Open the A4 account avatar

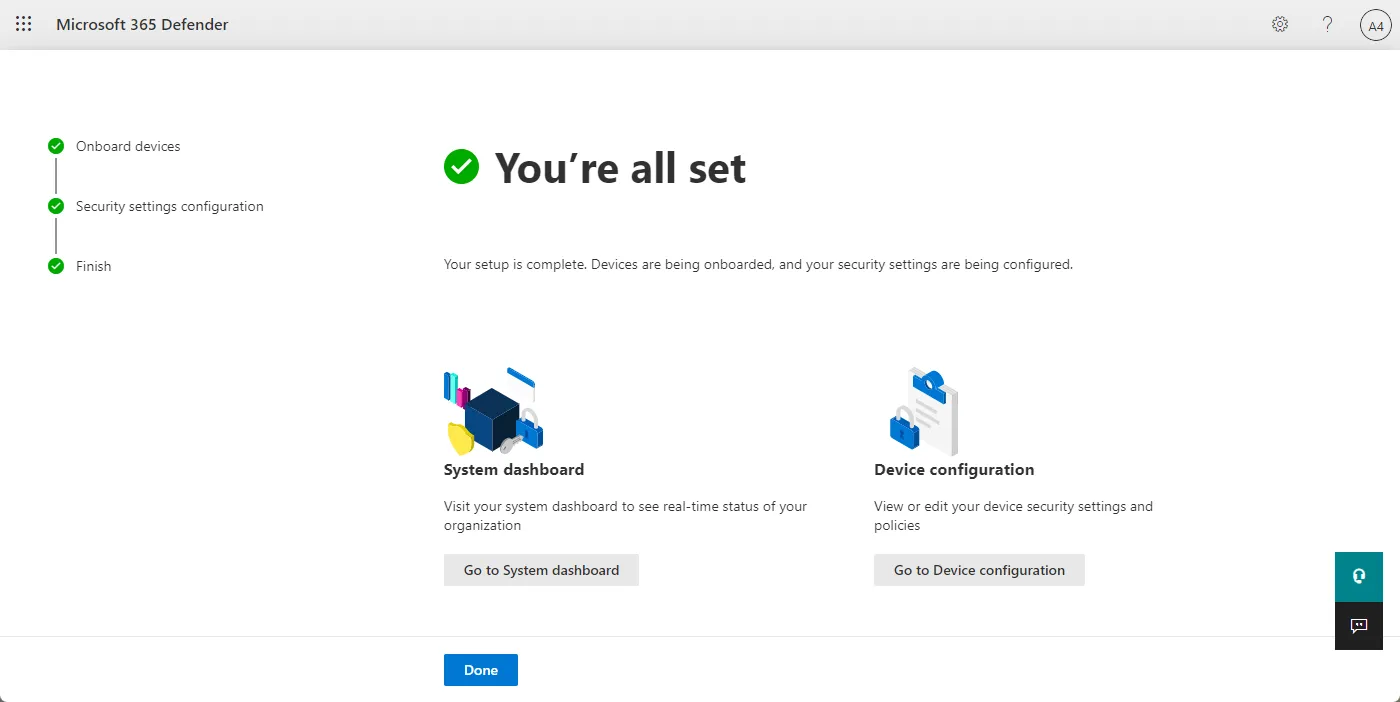pos(1376,25)
